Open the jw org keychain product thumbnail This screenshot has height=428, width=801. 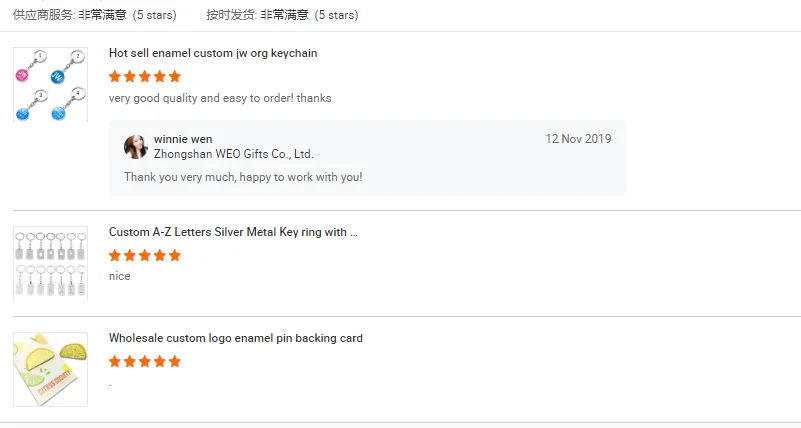(x=50, y=84)
